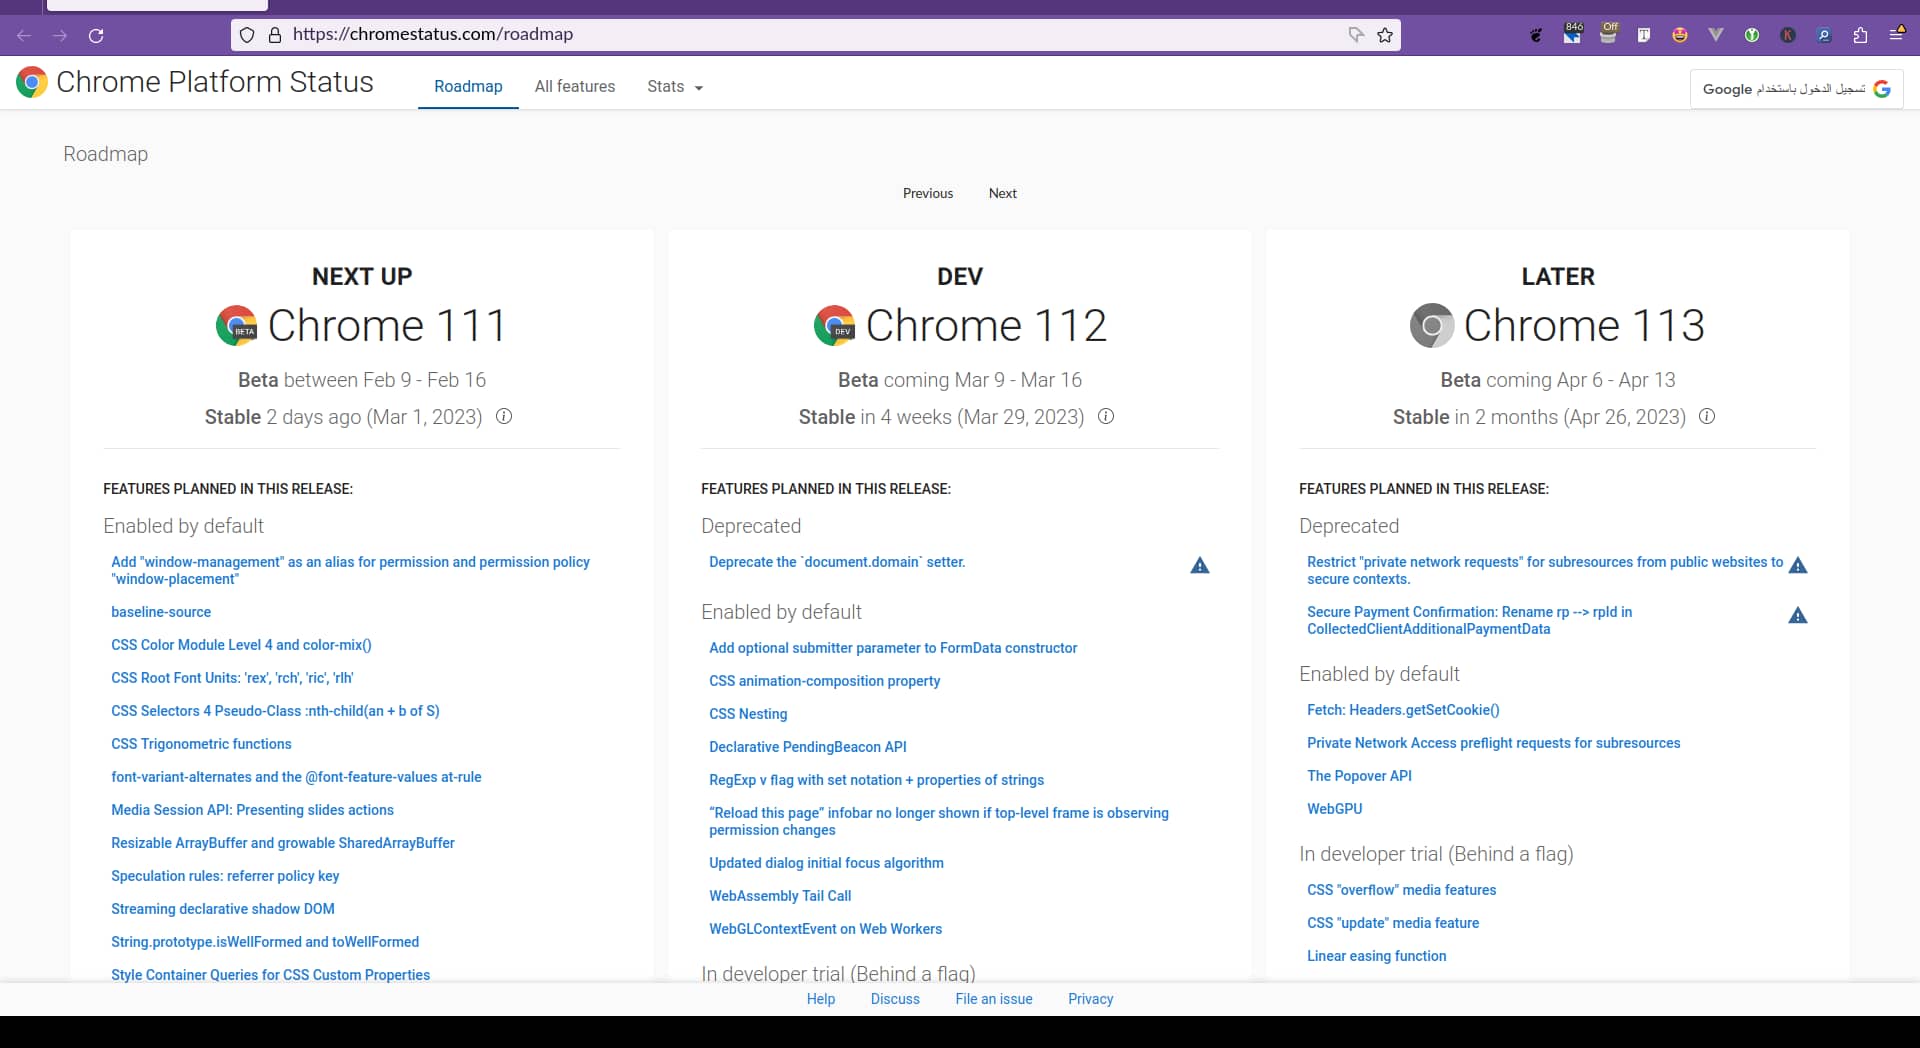1920x1048 pixels.
Task: Click the padlock site security icon
Action: coord(275,35)
